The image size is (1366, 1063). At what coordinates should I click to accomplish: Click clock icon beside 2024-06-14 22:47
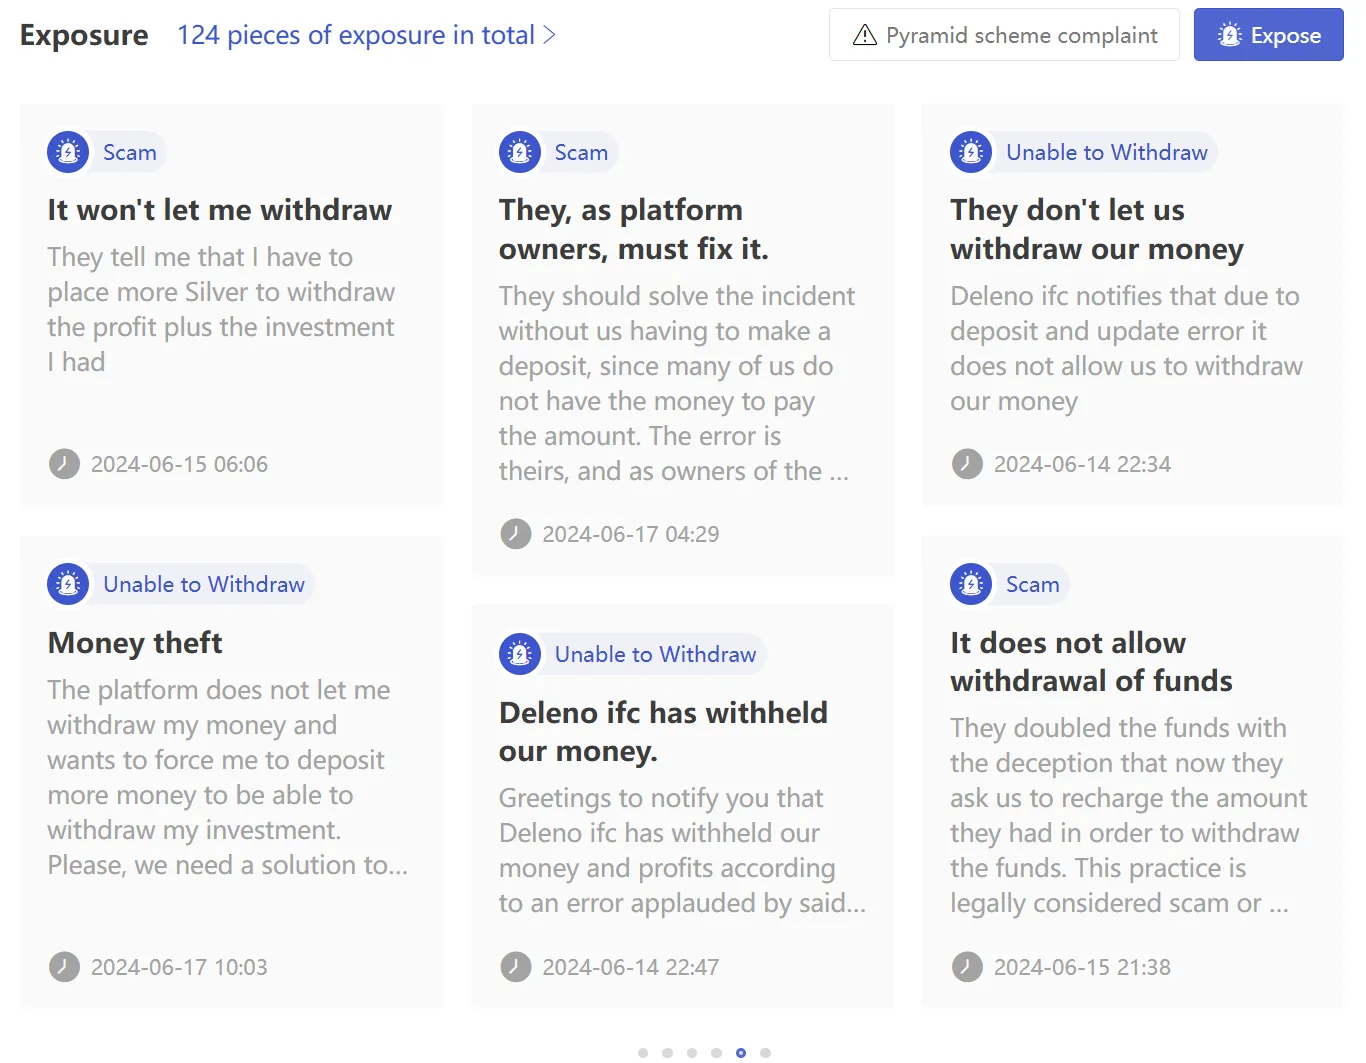click(x=516, y=967)
